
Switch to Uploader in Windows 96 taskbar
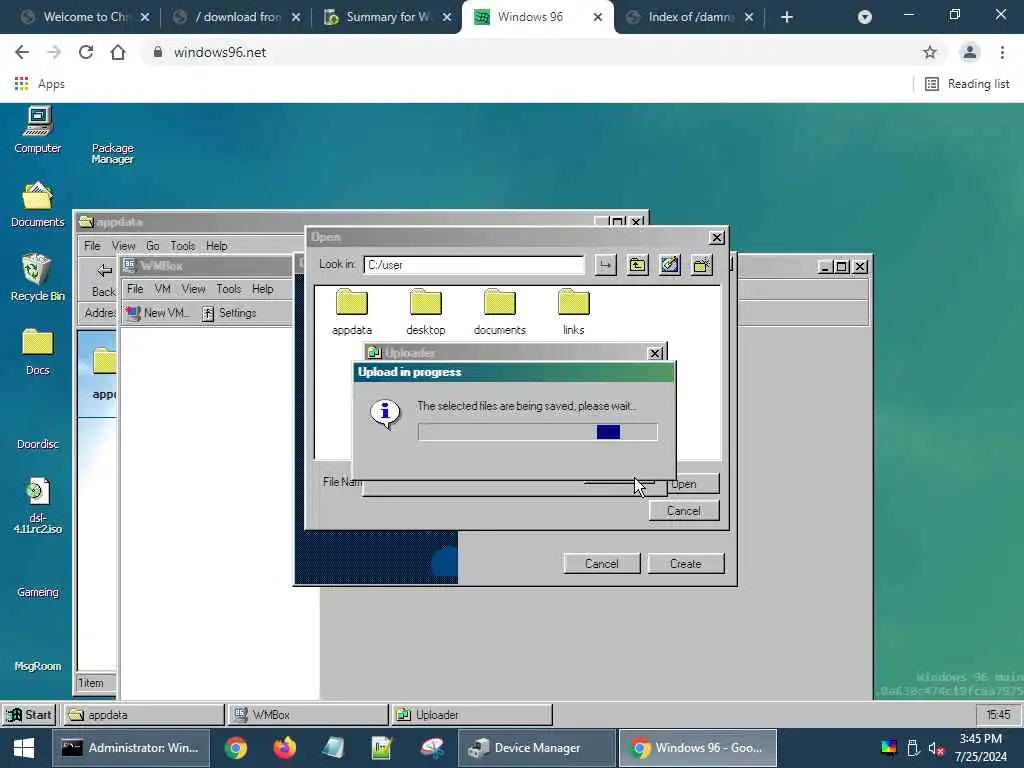click(x=472, y=715)
